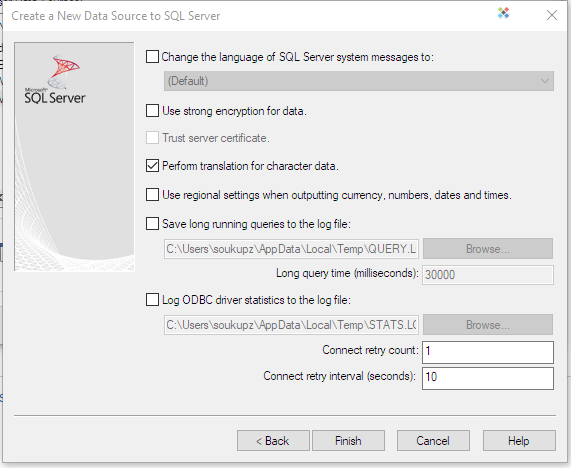Click the colorful diamond icon in title bar
571x468 pixels.
(503, 13)
